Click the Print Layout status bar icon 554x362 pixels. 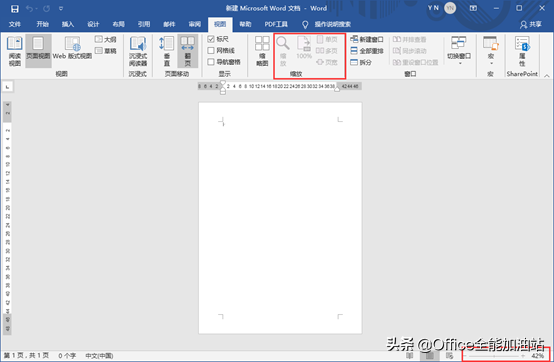pos(429,356)
